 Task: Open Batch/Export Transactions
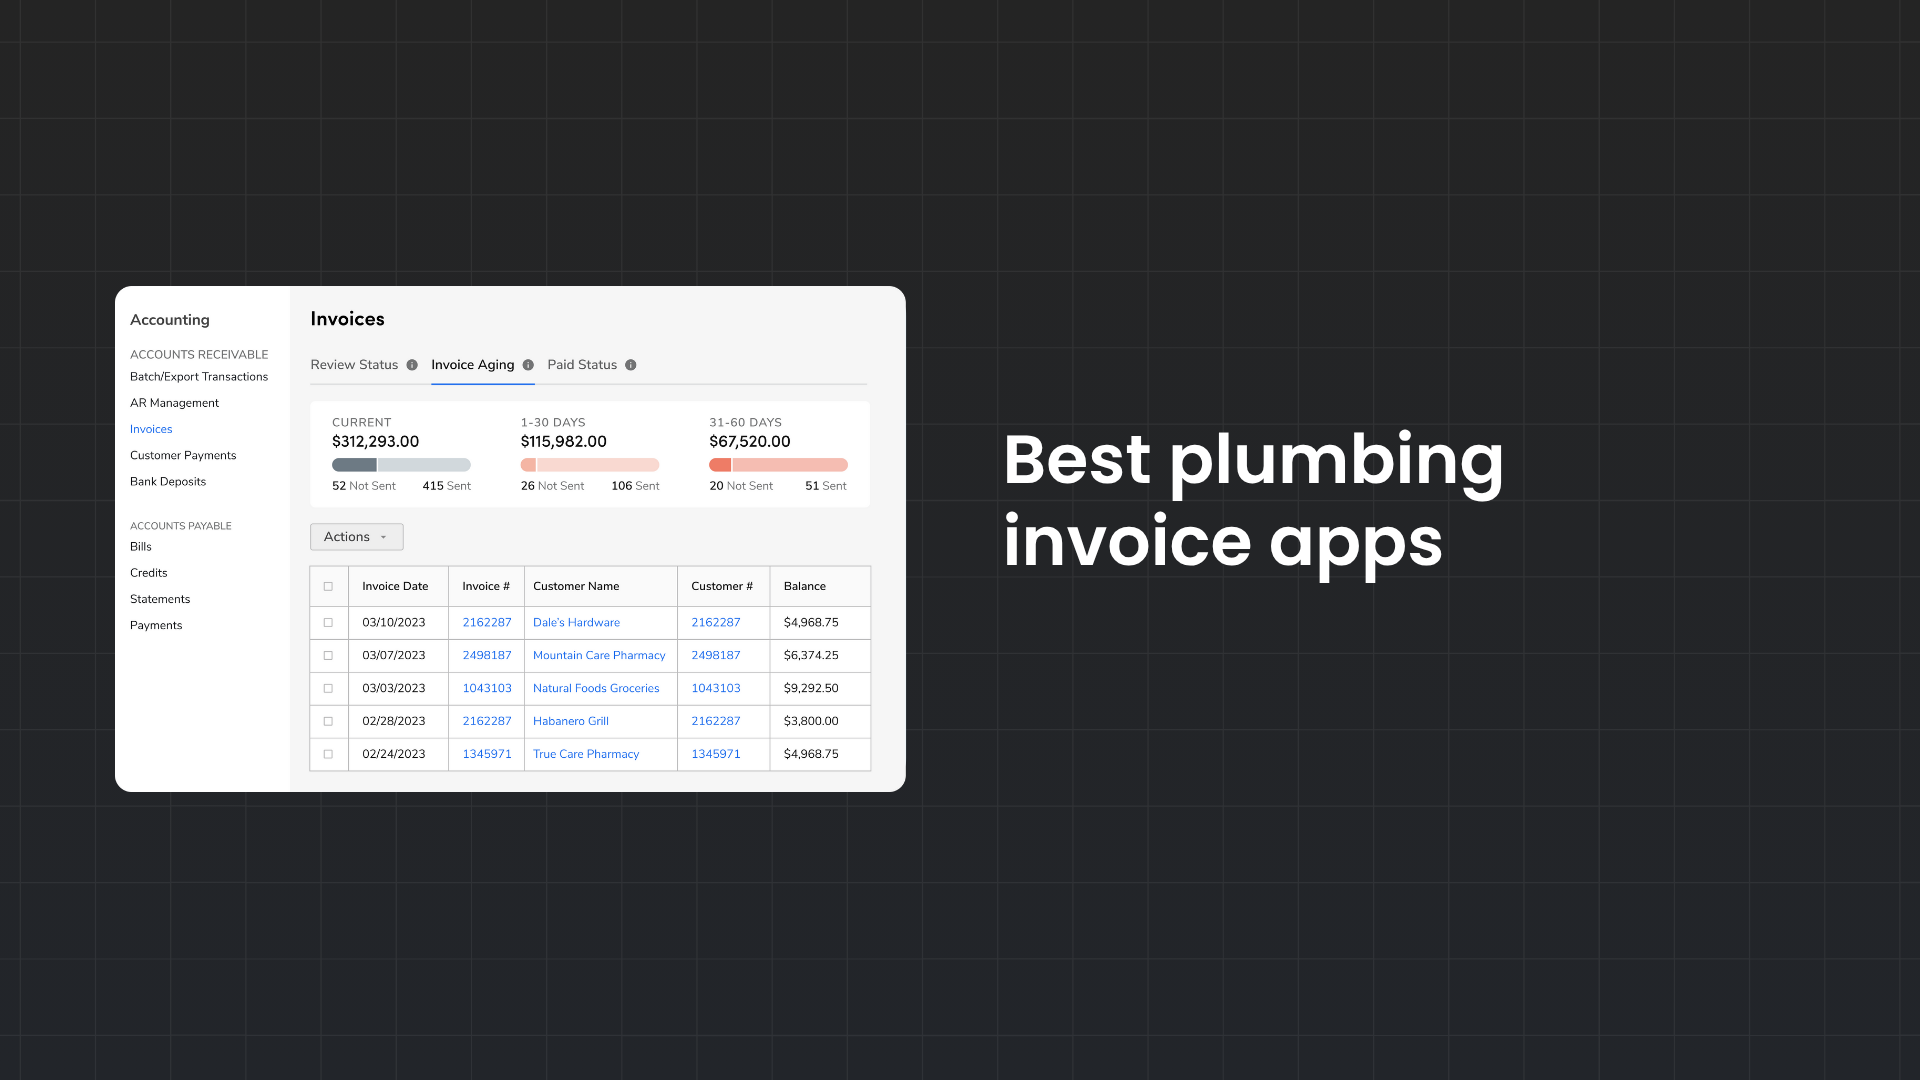[x=199, y=376]
